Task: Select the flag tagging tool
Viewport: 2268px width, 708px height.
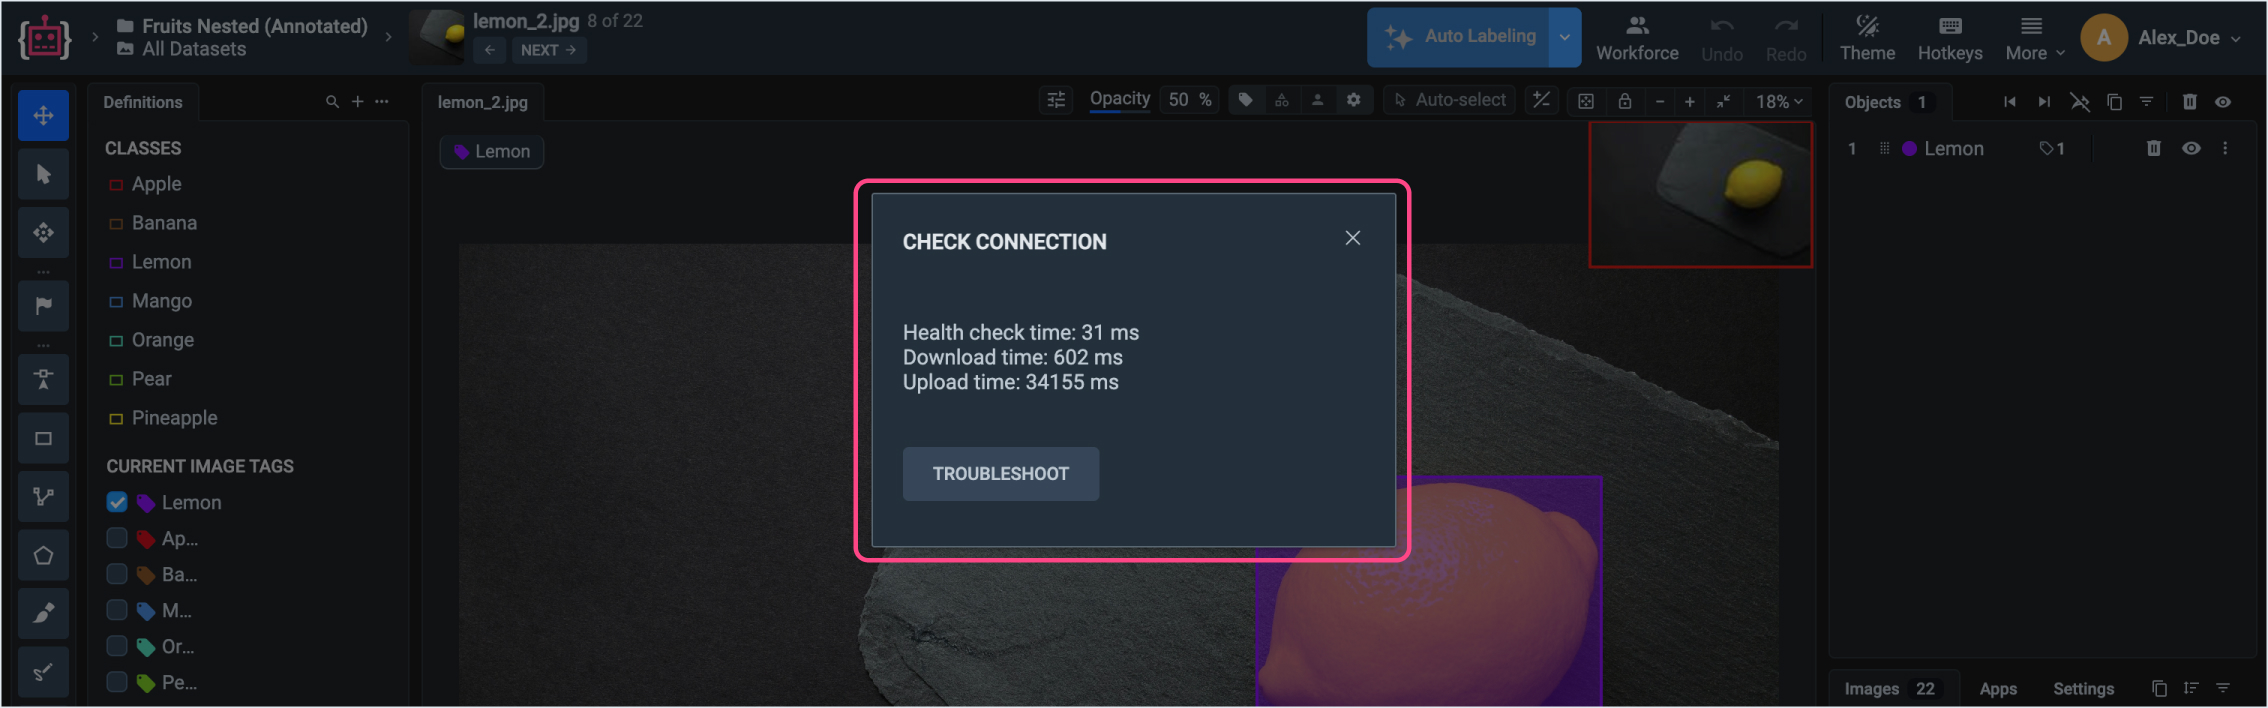Action: point(43,306)
